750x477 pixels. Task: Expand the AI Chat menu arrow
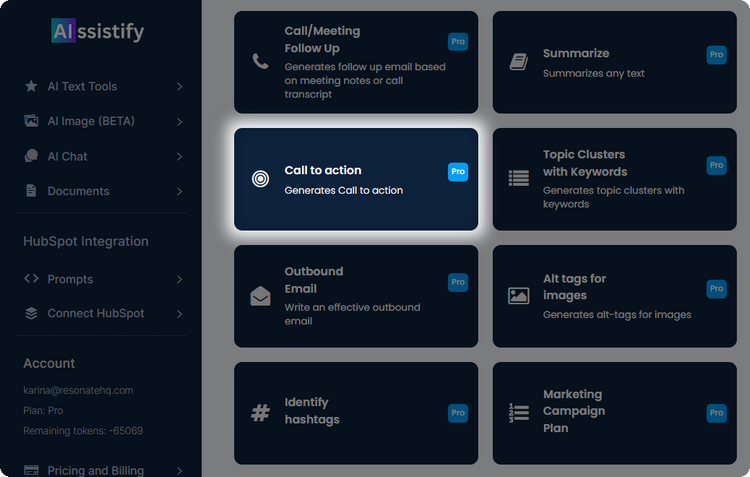(179, 157)
